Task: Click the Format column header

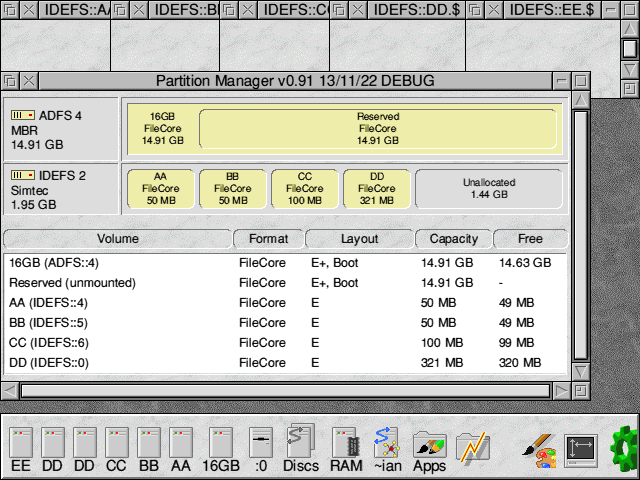Action: (x=269, y=239)
